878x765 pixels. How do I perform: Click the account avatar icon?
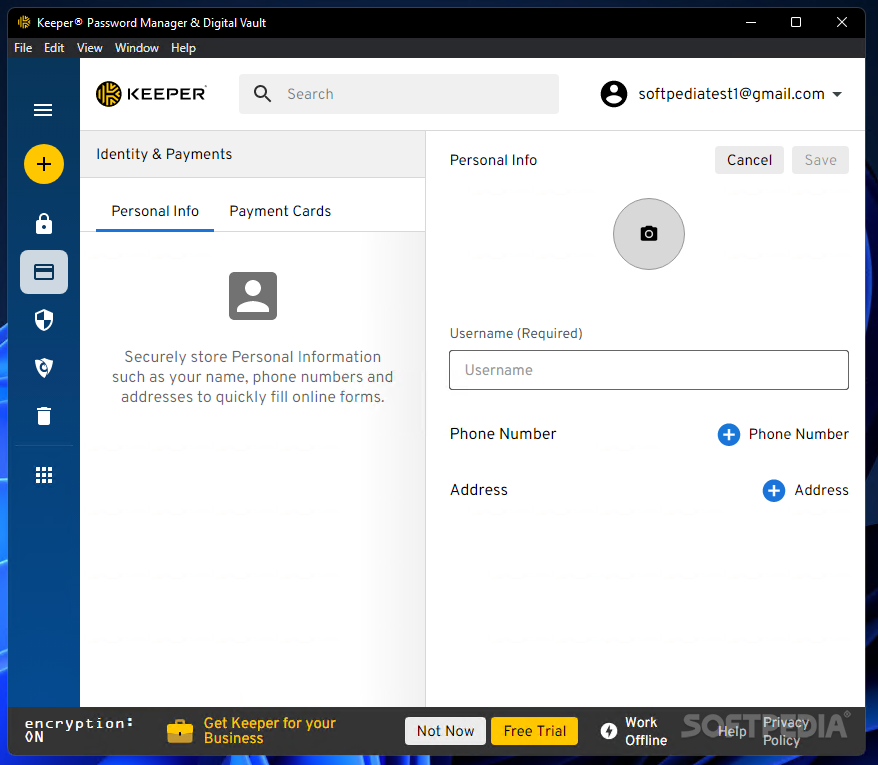click(614, 94)
